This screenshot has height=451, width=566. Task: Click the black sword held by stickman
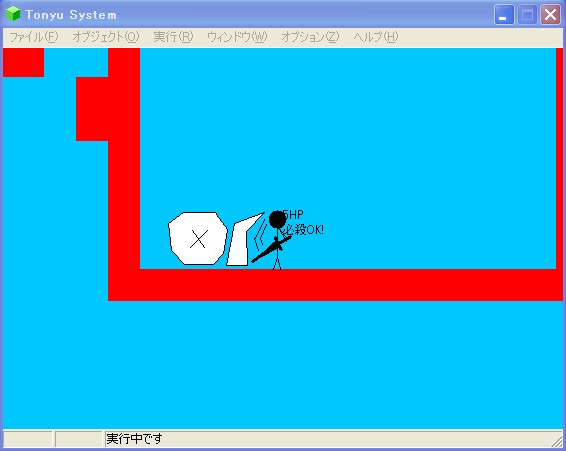pos(271,249)
